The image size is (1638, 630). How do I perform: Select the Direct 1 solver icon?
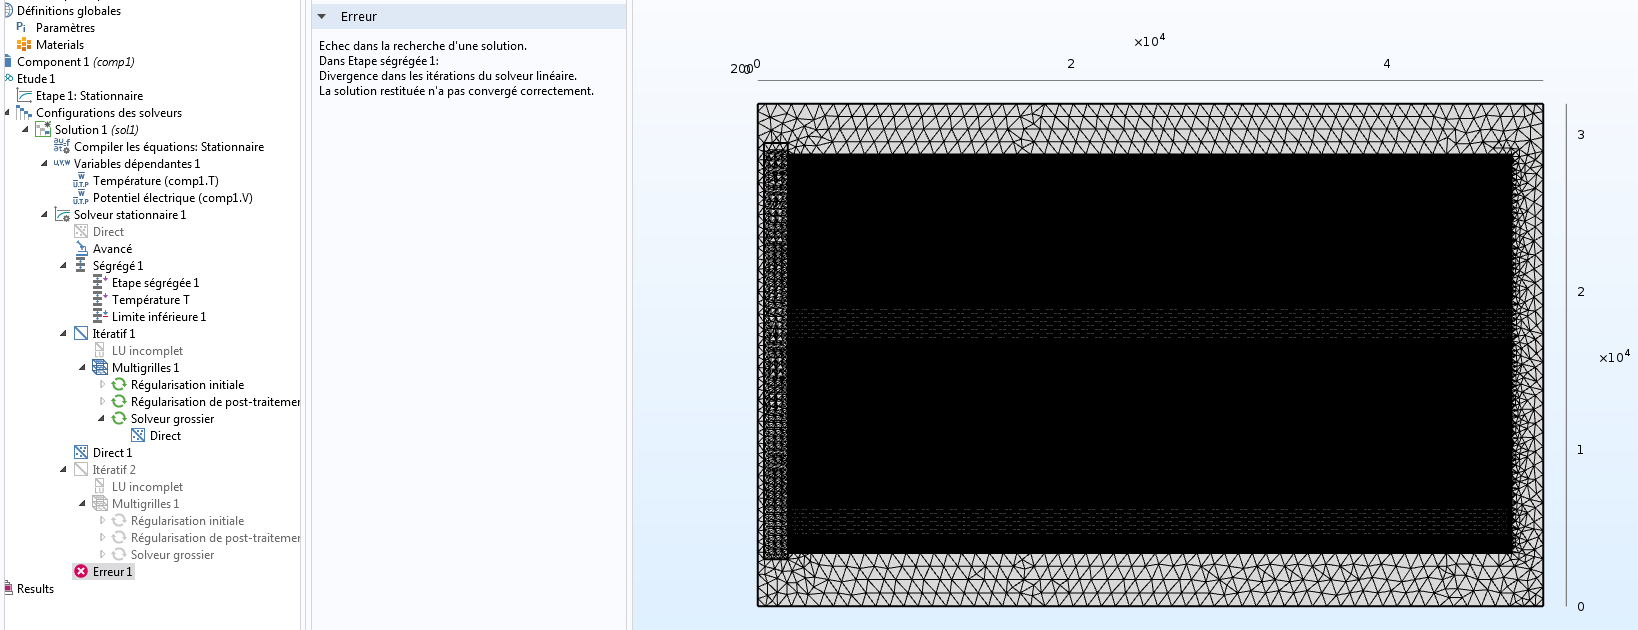point(81,453)
